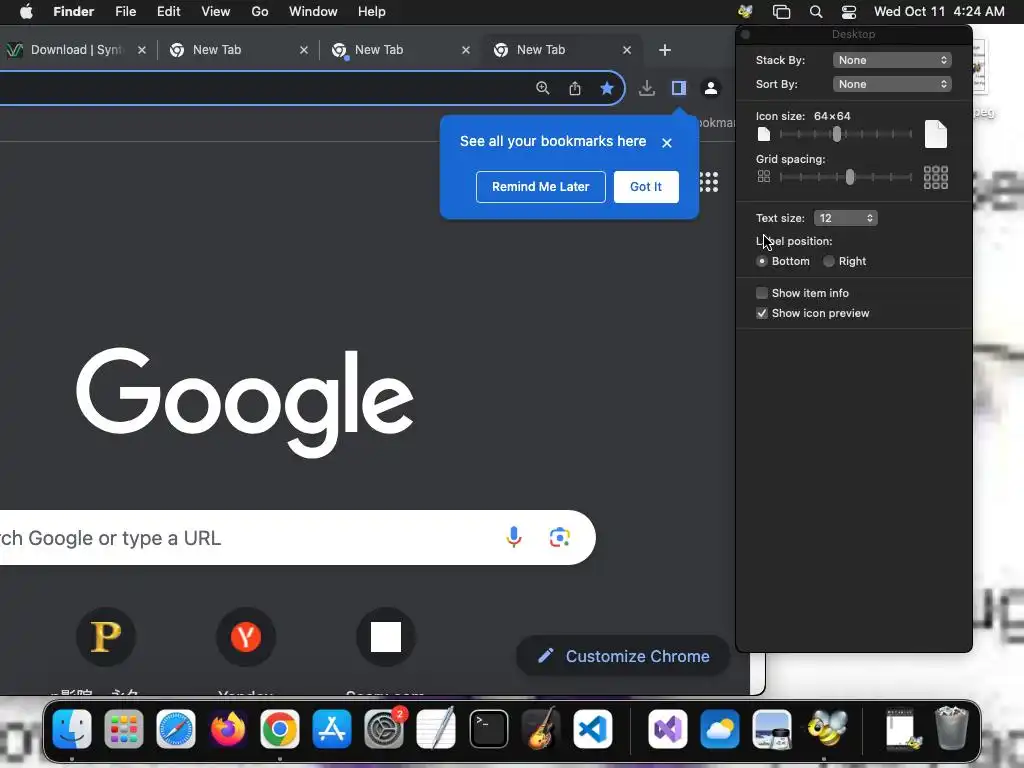Open the Finder application menu

pyautogui.click(x=73, y=12)
